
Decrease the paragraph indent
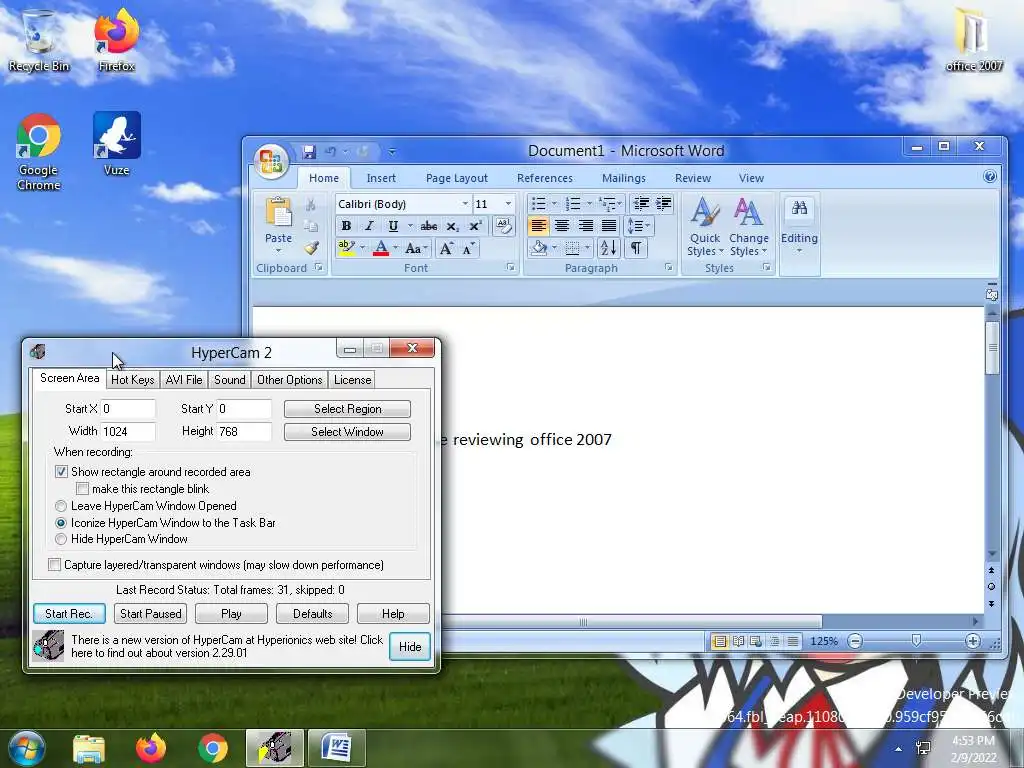pyautogui.click(x=641, y=204)
